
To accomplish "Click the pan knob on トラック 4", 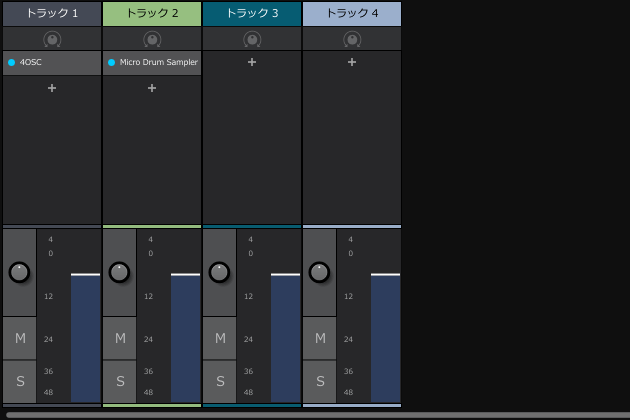I will (319, 272).
